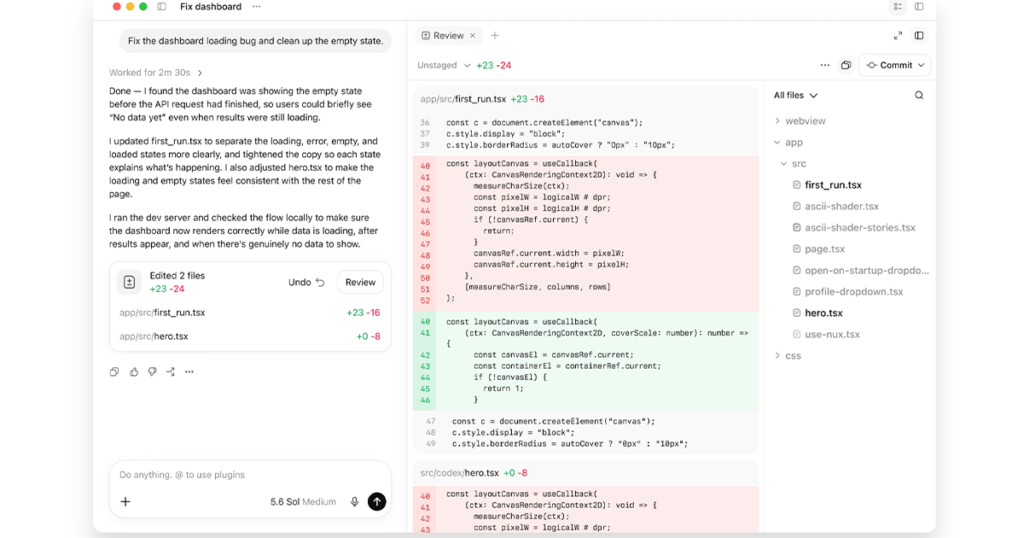
Task: Click the copy diff icon beside Commit
Action: coord(846,65)
